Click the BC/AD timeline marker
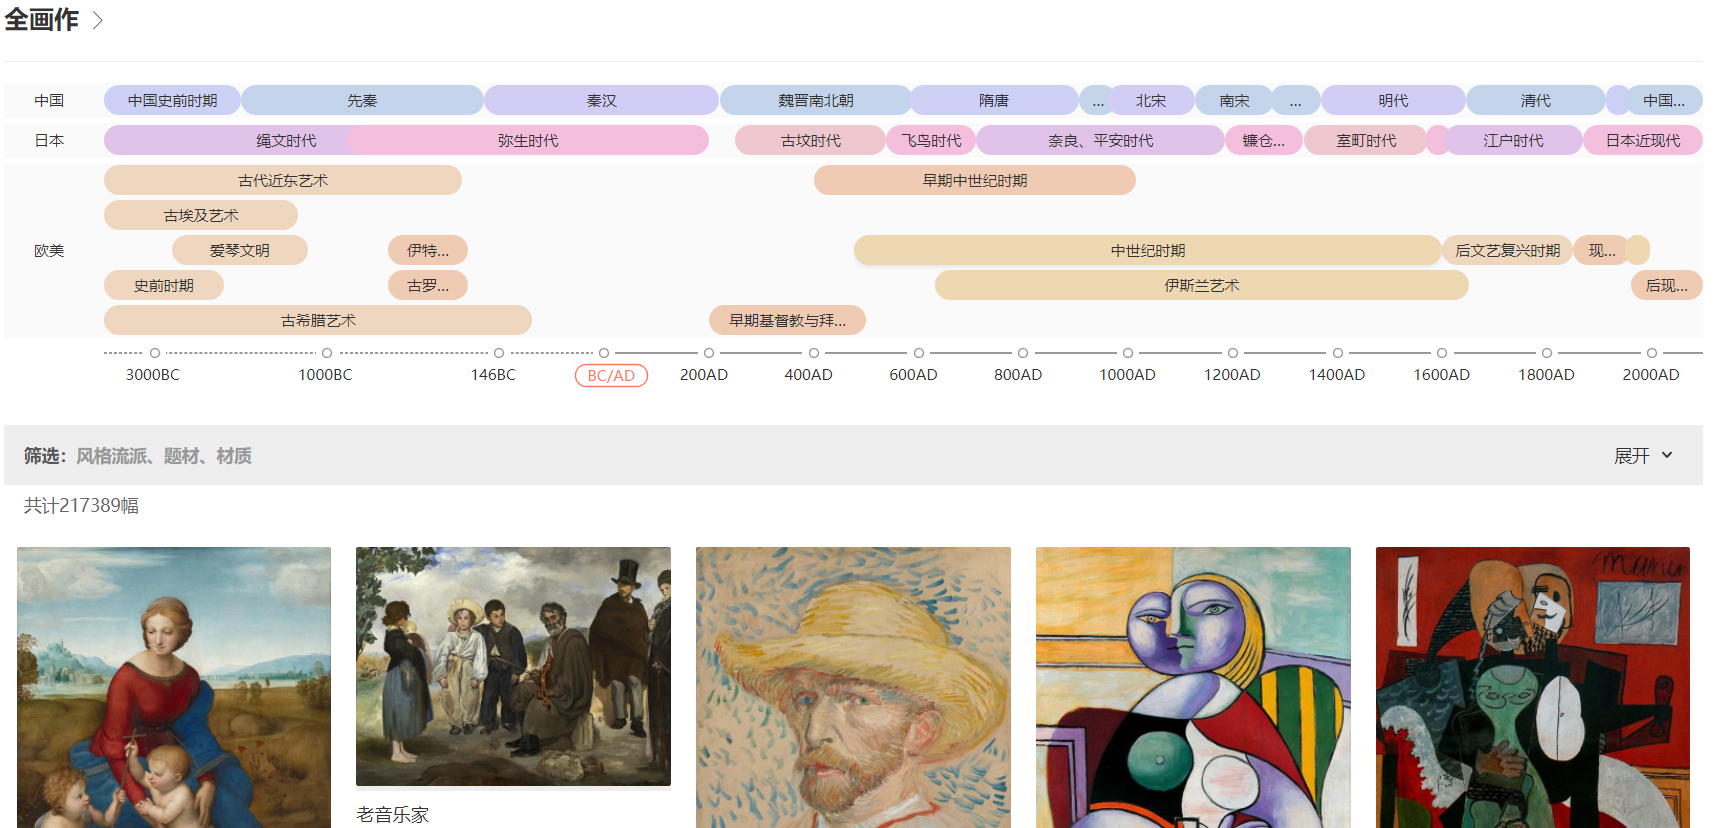 point(611,375)
